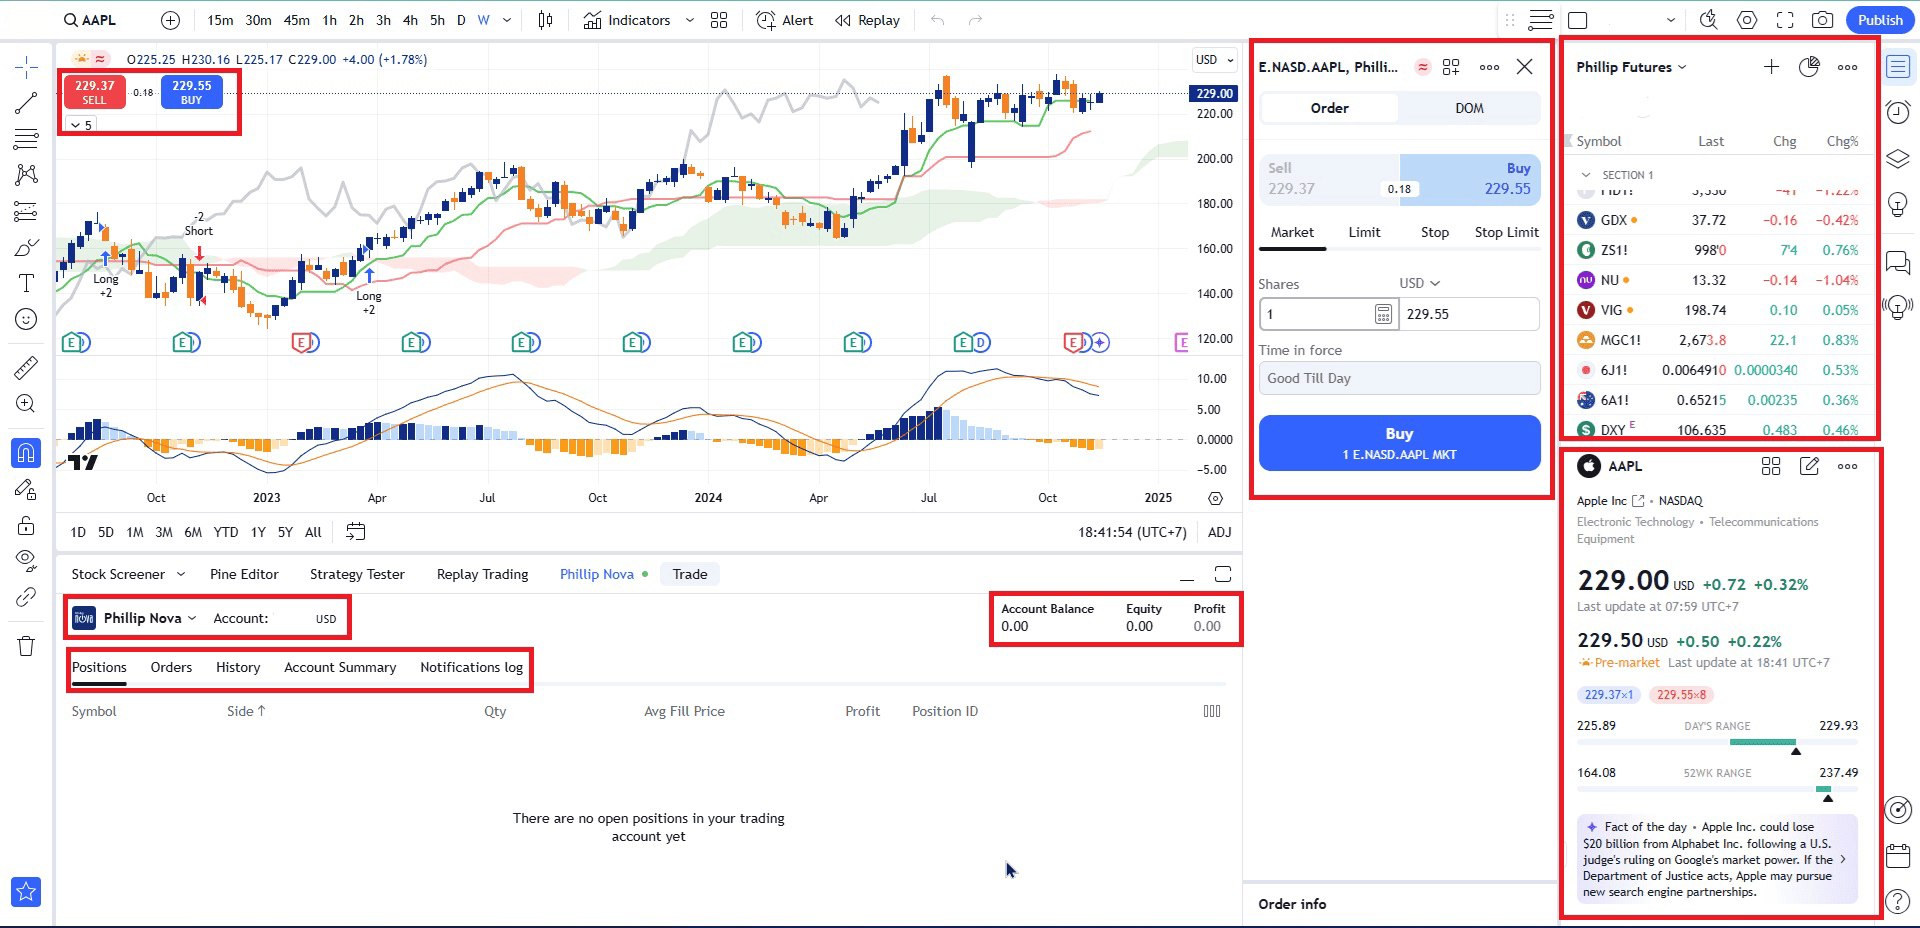The height and width of the screenshot is (928, 1920).
Task: Select the trend line drawing tool
Action: (x=26, y=103)
